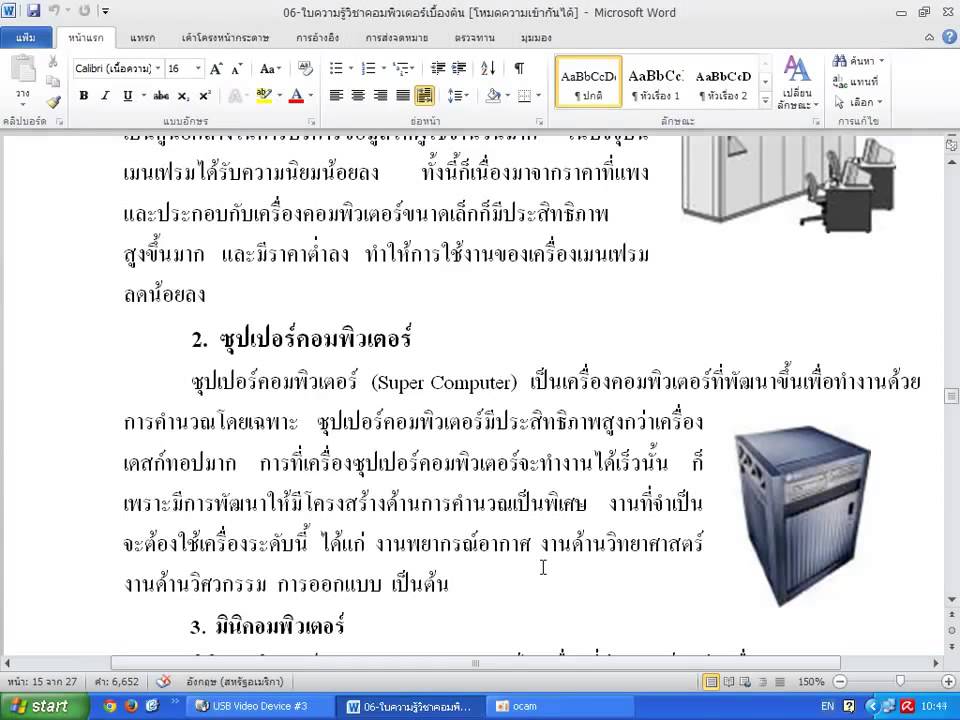Image resolution: width=960 pixels, height=720 pixels.
Task: Toggle show paragraph marks pilcrow
Action: (x=519, y=69)
